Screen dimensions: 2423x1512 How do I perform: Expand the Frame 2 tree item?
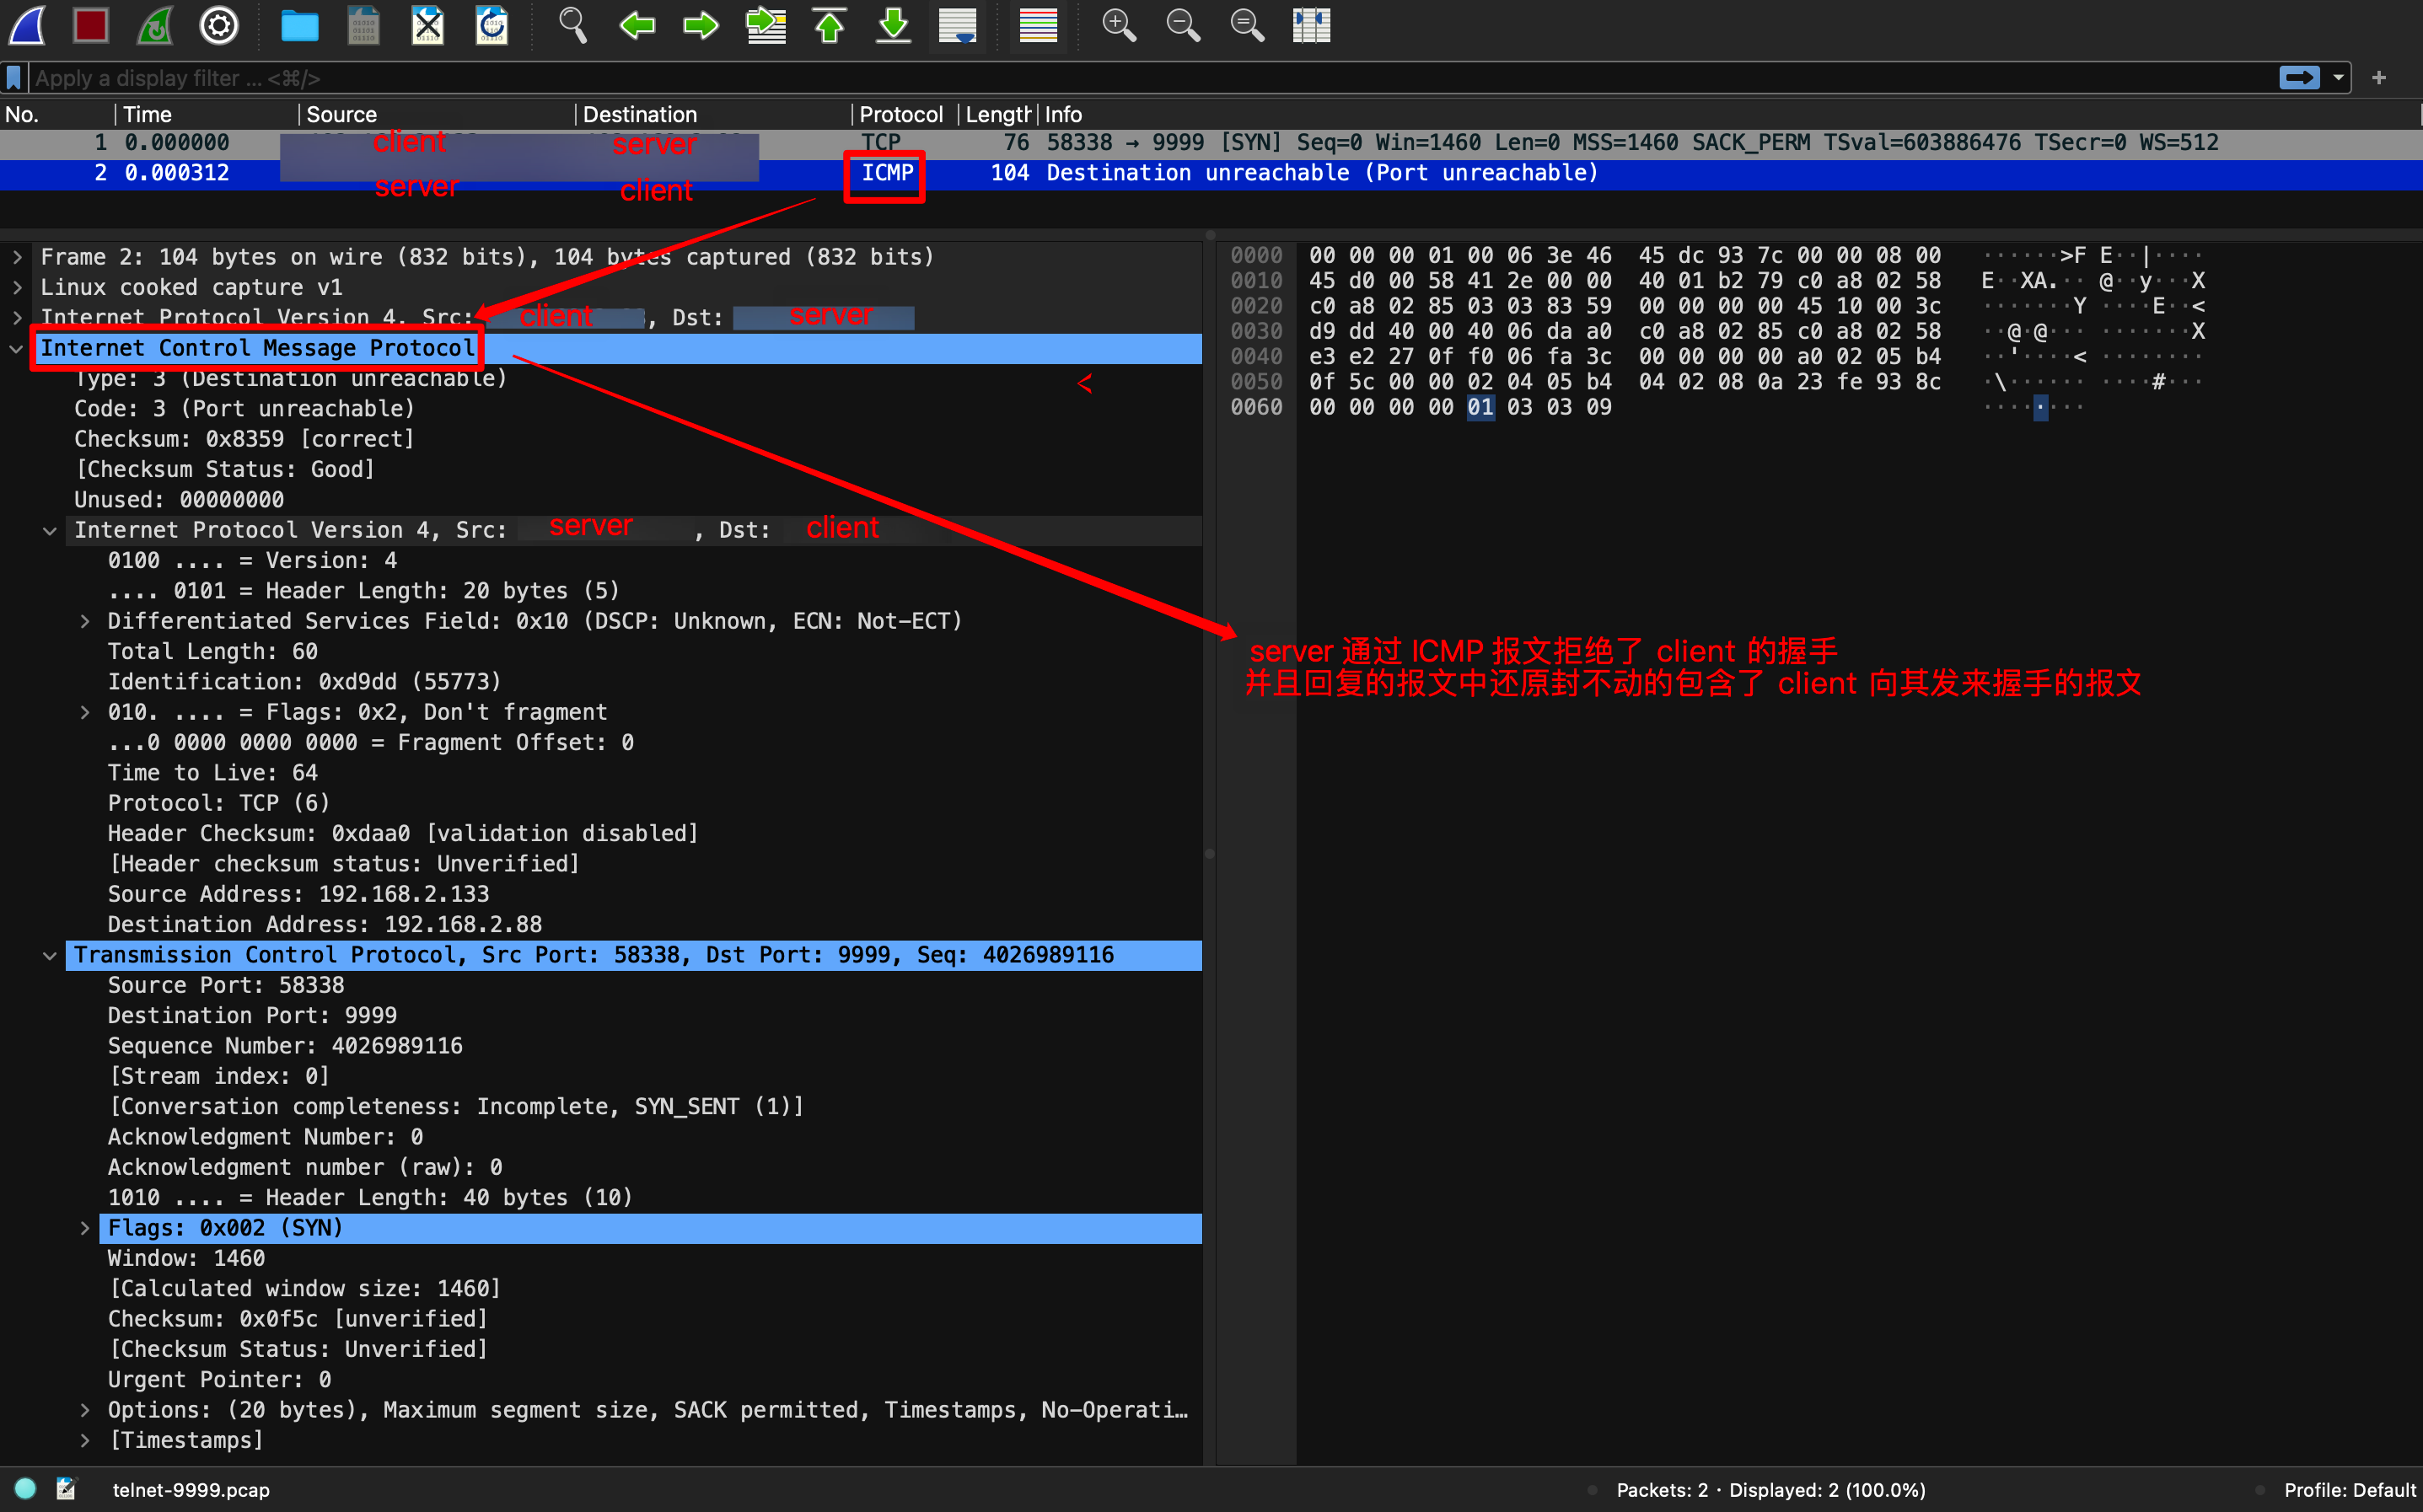tap(17, 257)
